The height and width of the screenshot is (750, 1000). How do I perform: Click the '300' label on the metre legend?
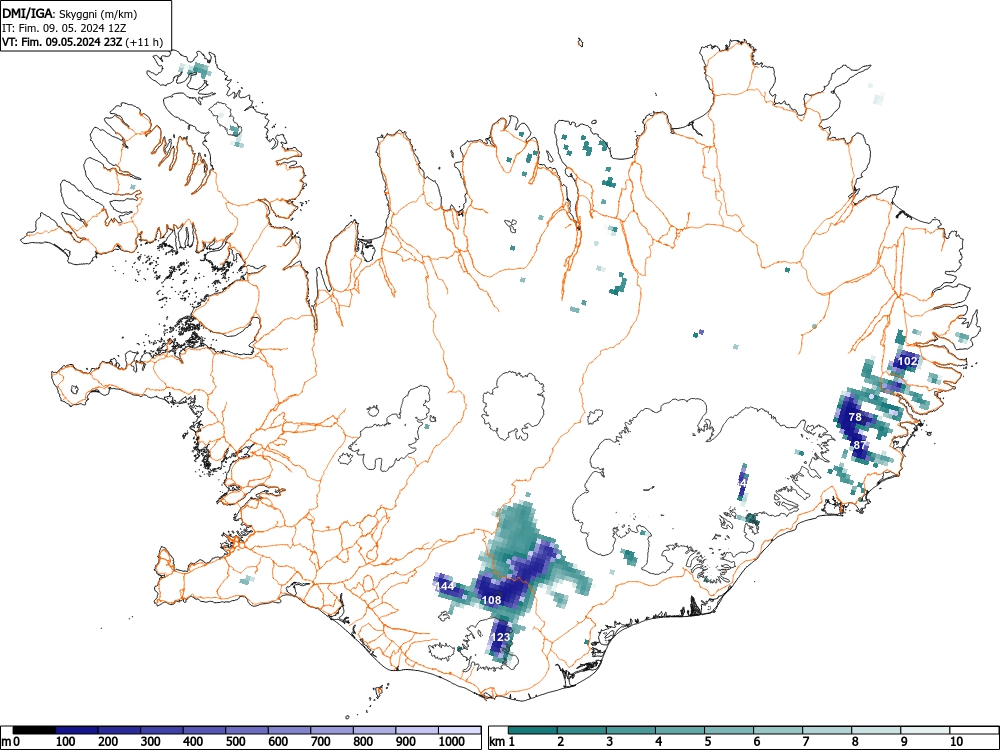pos(151,742)
